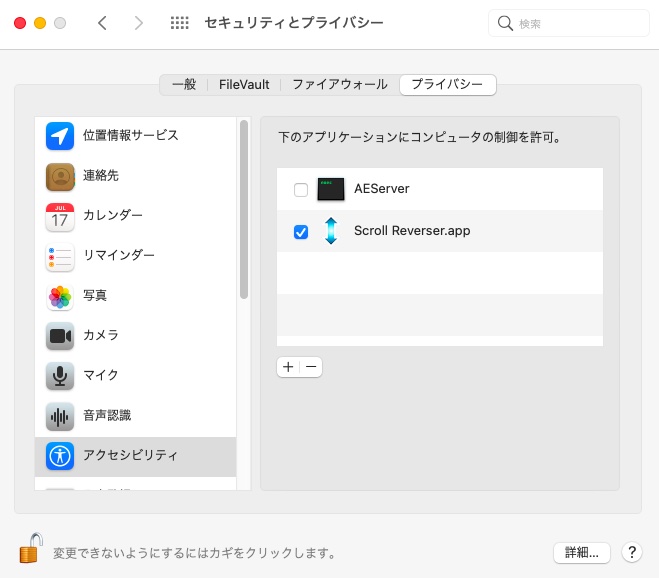
Task: Click the Calendar JUL 17 icon
Action: pos(60,217)
